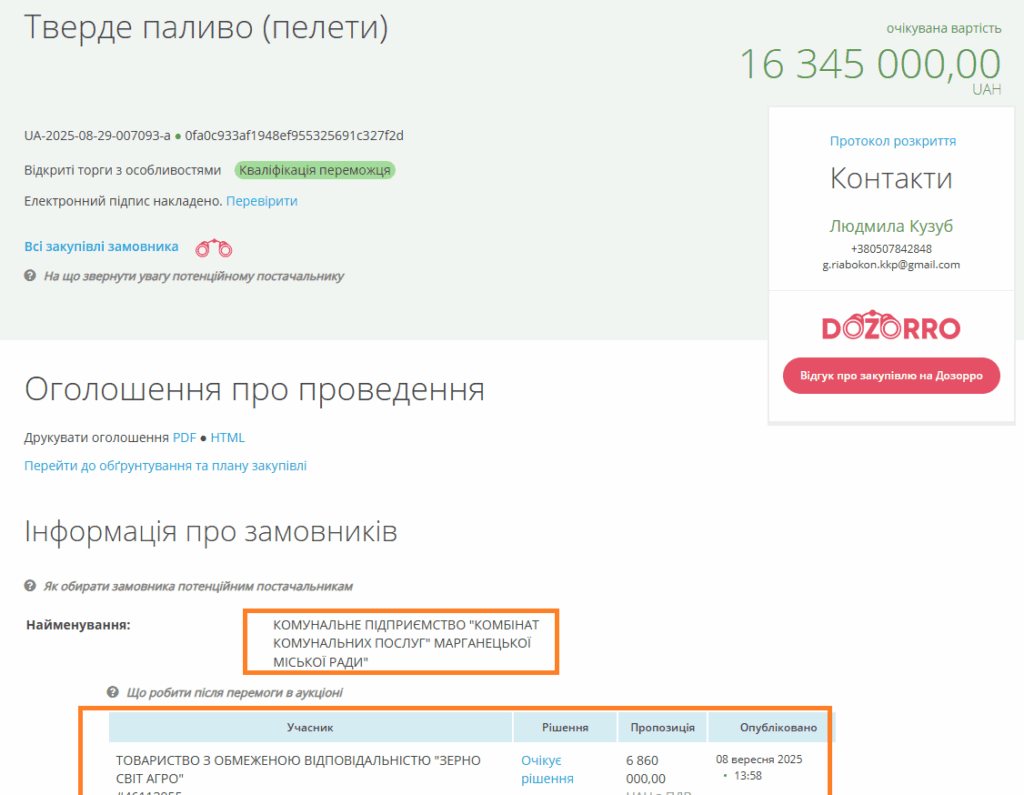The image size is (1024, 795).
Task: Click the Кваліфікація переможця status badge
Action: [x=315, y=170]
